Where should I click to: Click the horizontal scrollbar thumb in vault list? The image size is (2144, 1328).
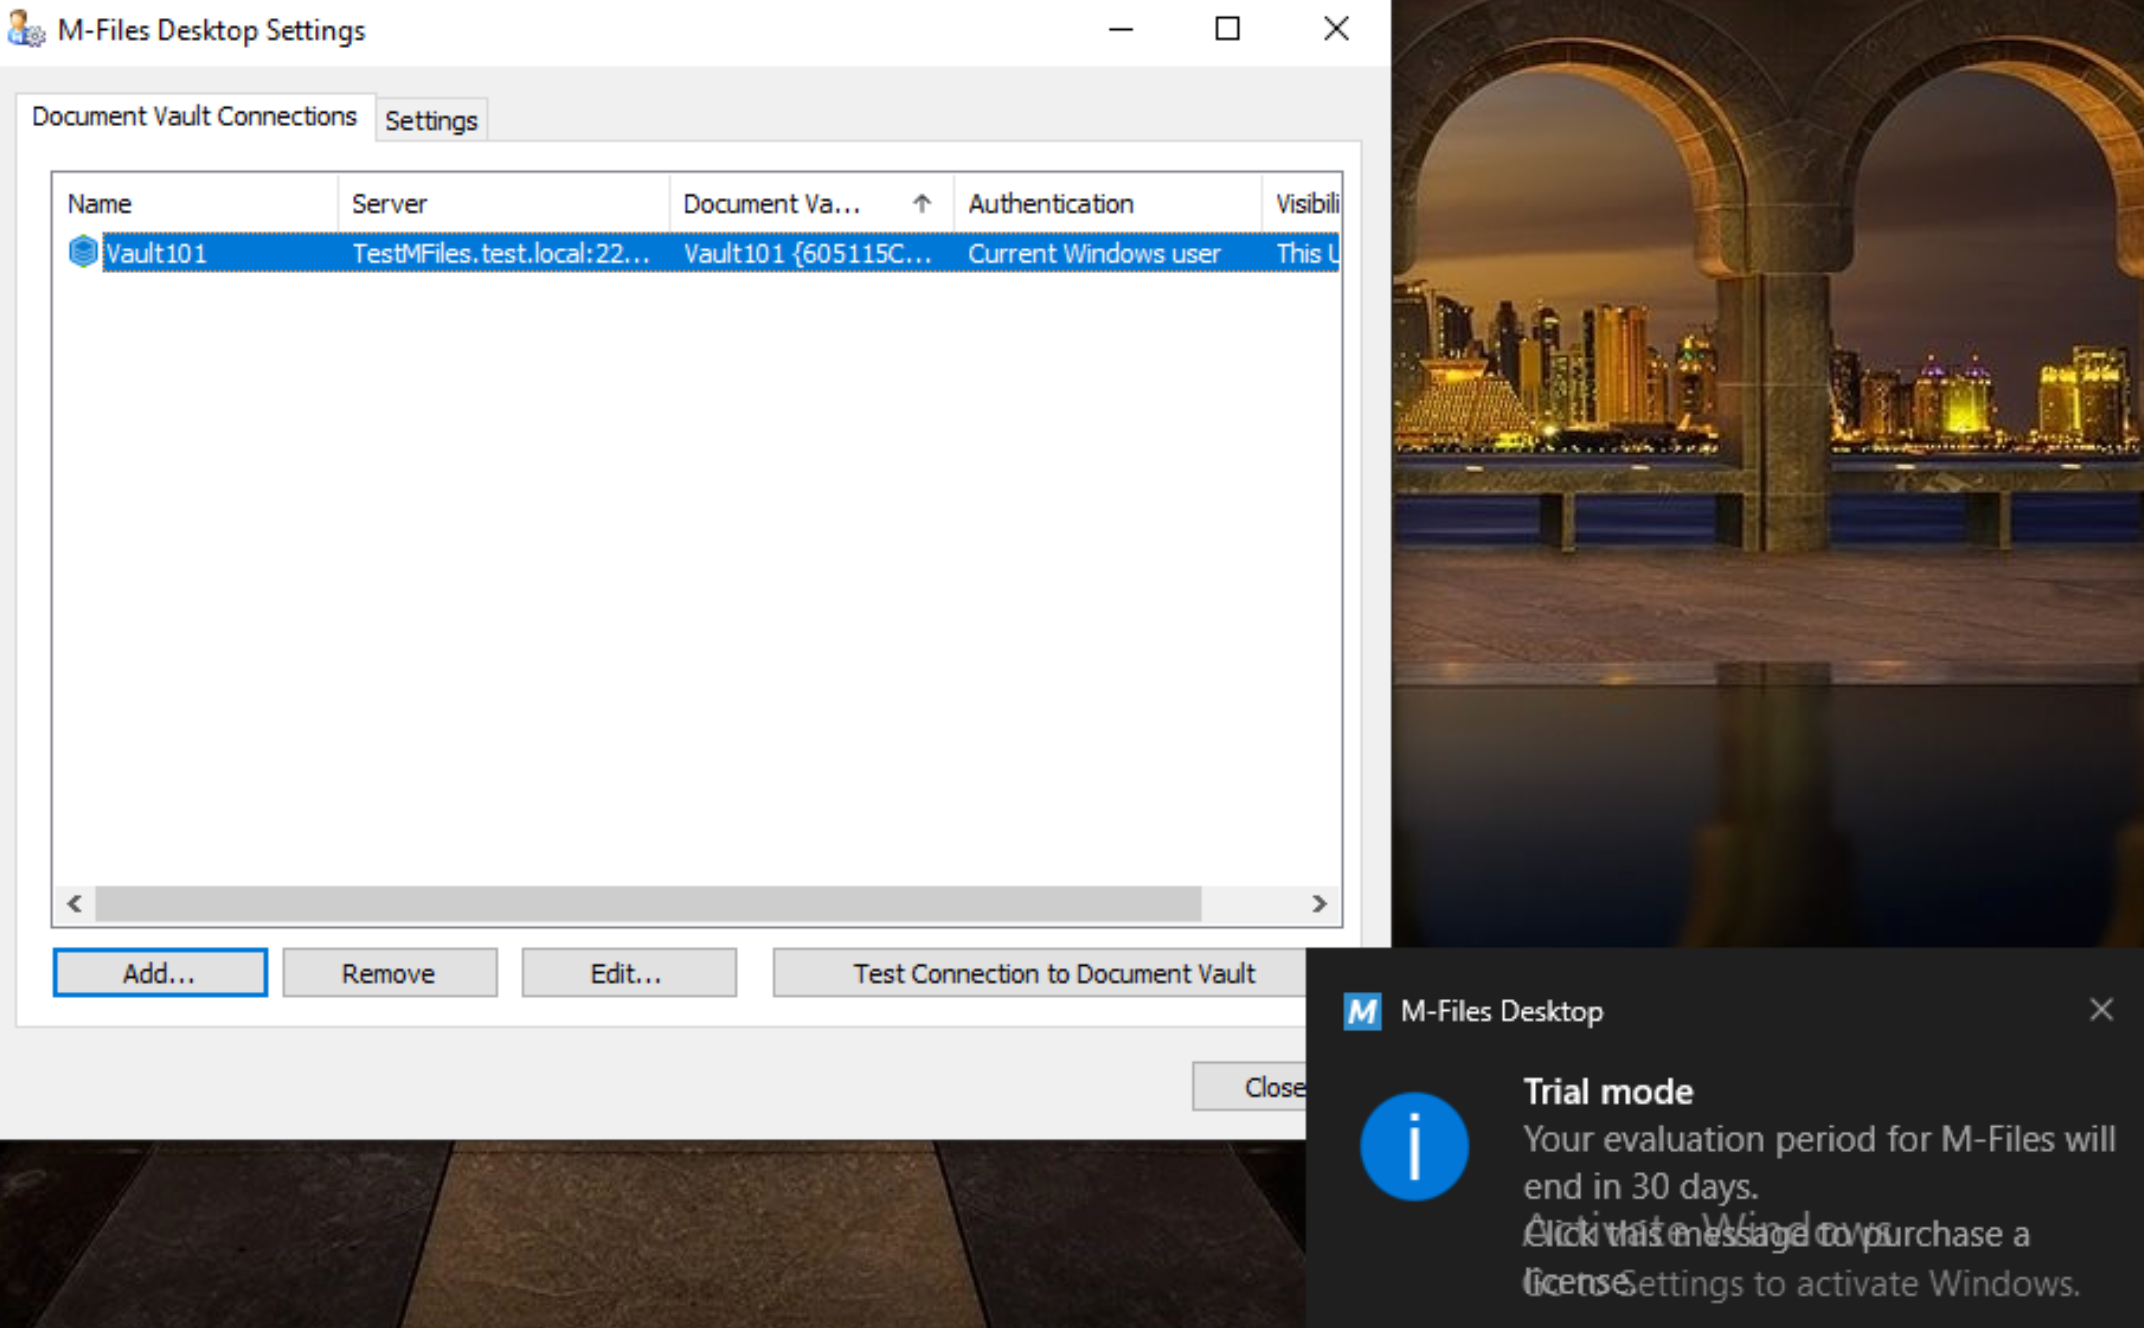[648, 903]
